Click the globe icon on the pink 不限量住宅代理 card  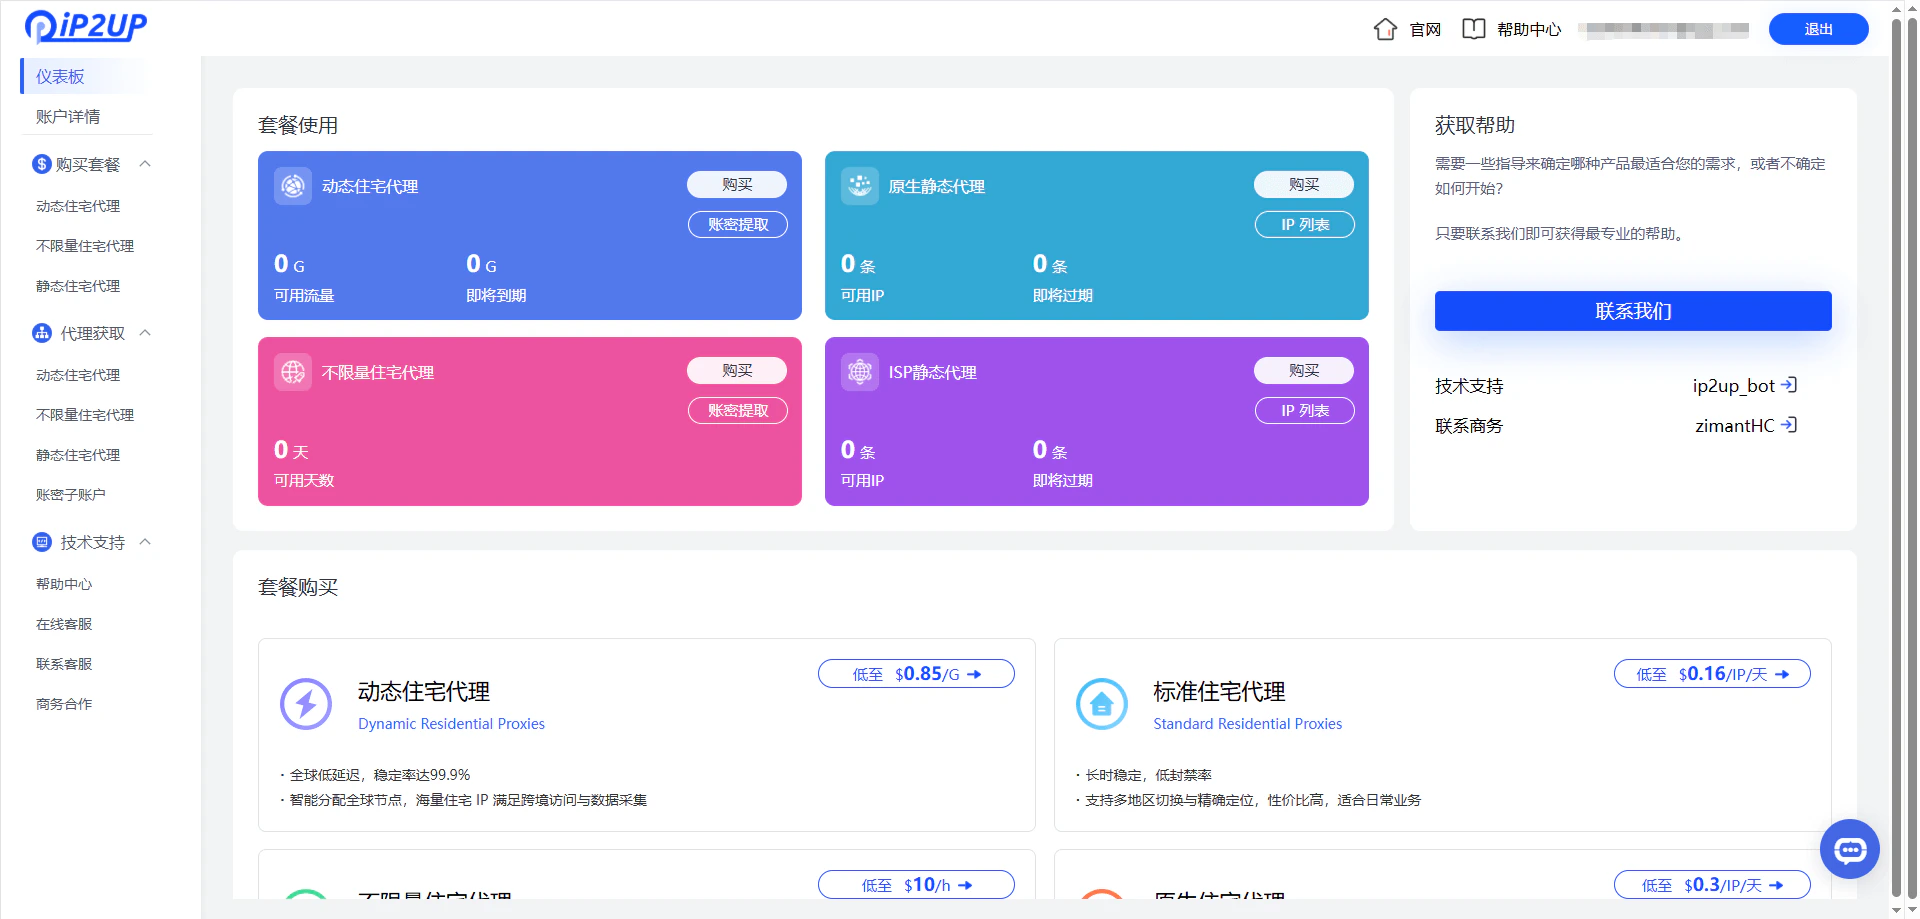click(x=292, y=371)
